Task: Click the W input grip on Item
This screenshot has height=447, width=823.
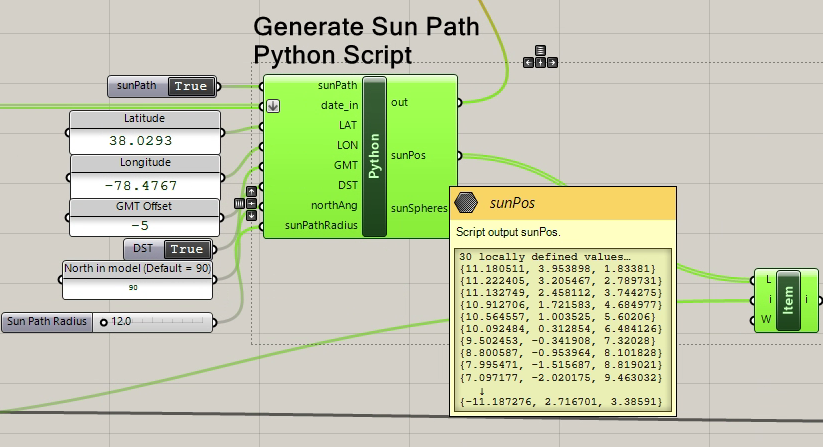Action: click(x=753, y=320)
